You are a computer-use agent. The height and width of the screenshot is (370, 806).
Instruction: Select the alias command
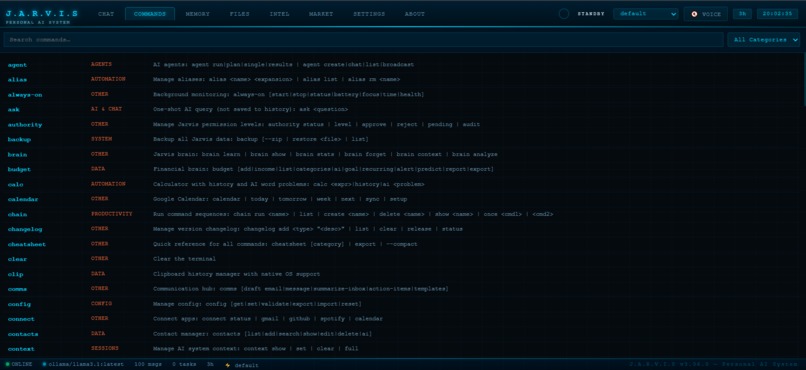17,80
